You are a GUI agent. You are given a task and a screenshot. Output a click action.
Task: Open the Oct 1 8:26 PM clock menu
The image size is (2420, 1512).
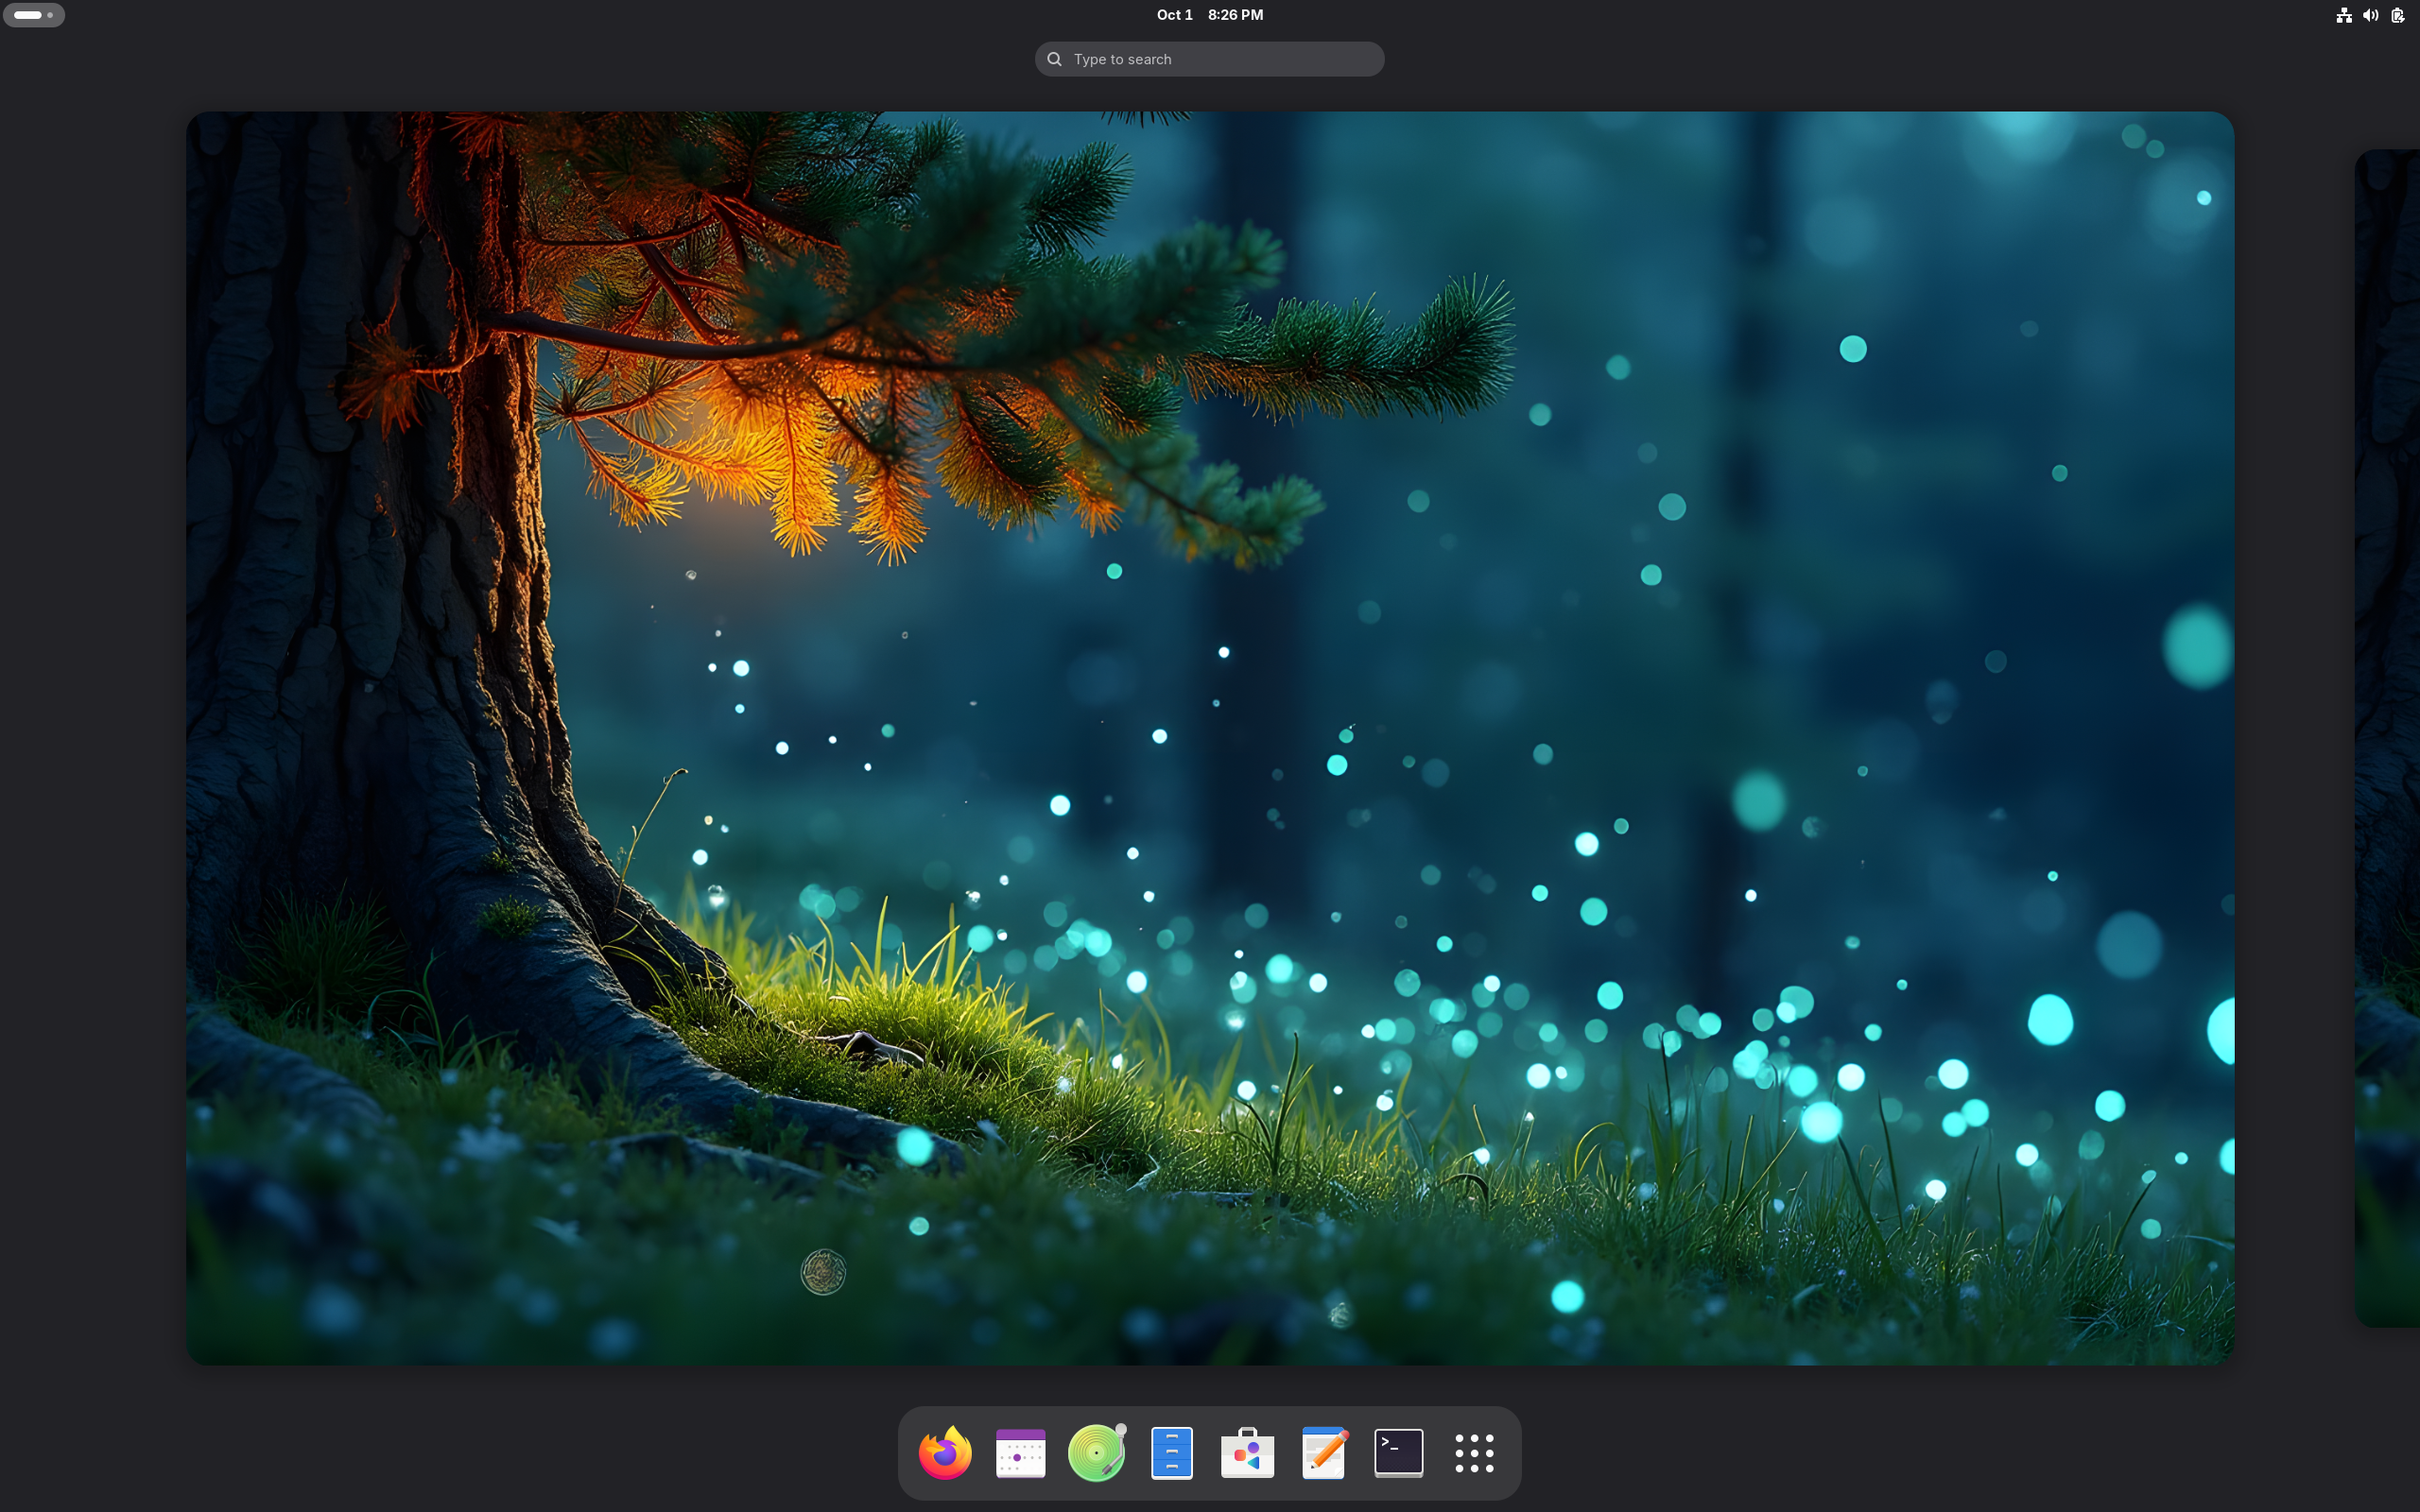(x=1209, y=15)
